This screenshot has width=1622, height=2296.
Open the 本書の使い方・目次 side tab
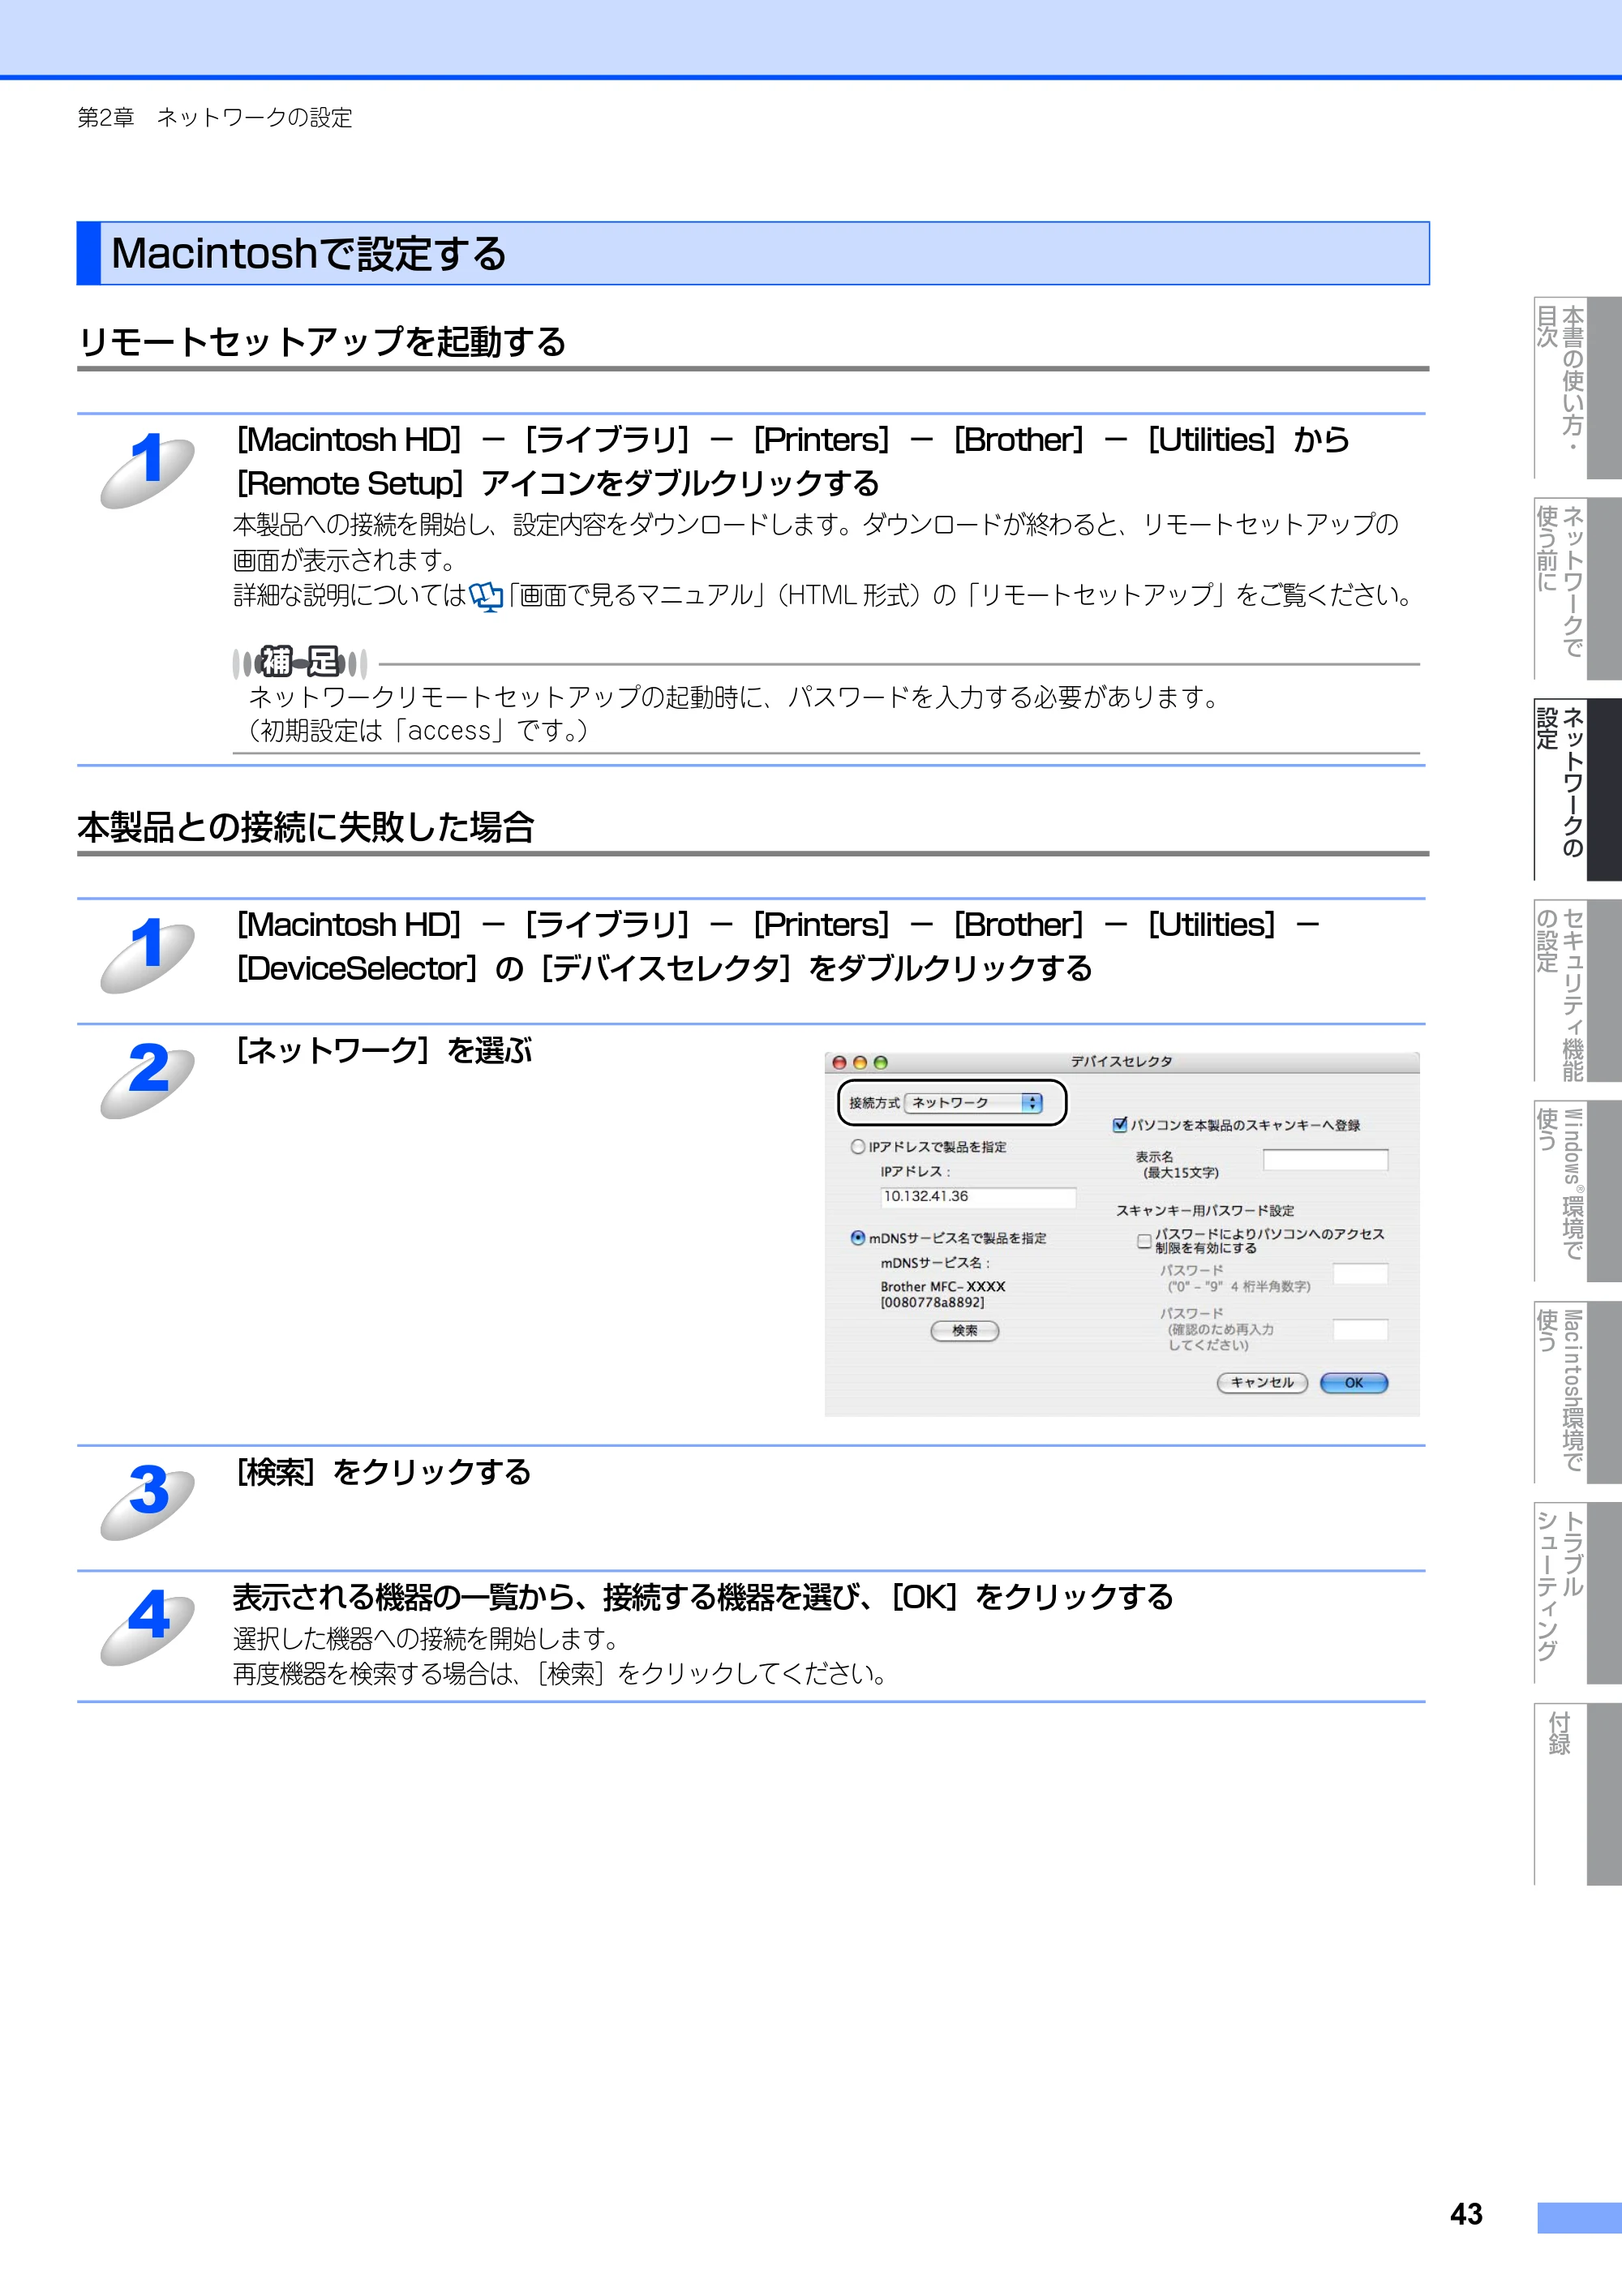tap(1577, 387)
